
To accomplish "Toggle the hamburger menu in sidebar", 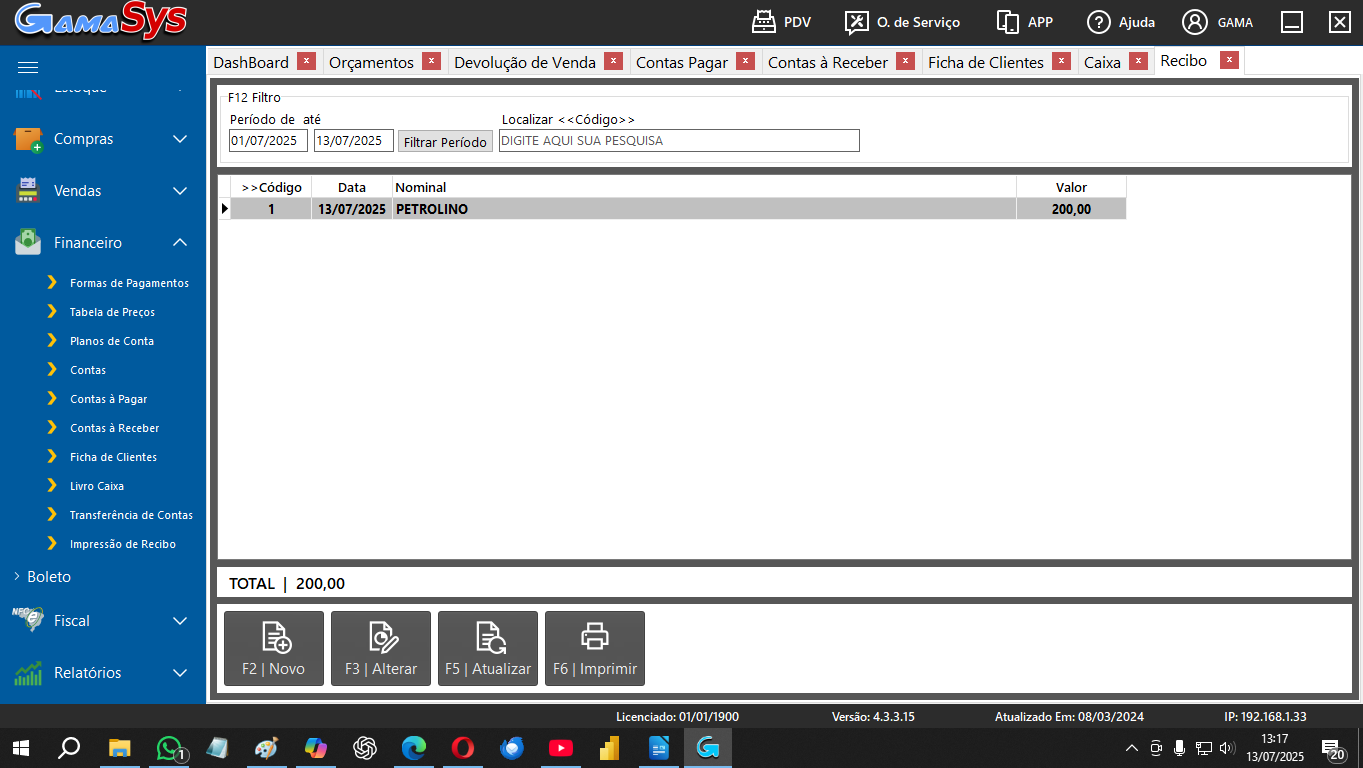I will pos(28,67).
